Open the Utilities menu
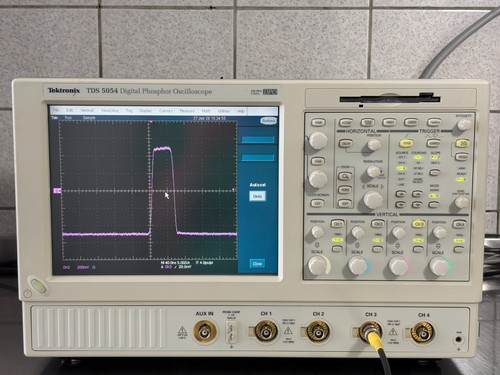The image size is (500, 375). pos(224,111)
